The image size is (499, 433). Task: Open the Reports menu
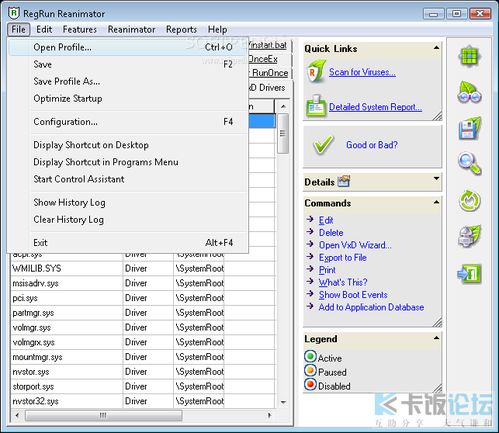click(181, 29)
